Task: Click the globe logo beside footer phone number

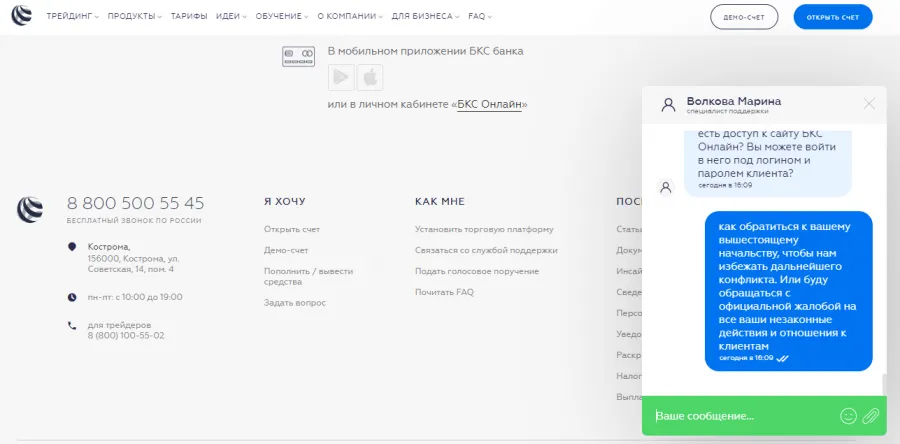Action: [x=29, y=209]
